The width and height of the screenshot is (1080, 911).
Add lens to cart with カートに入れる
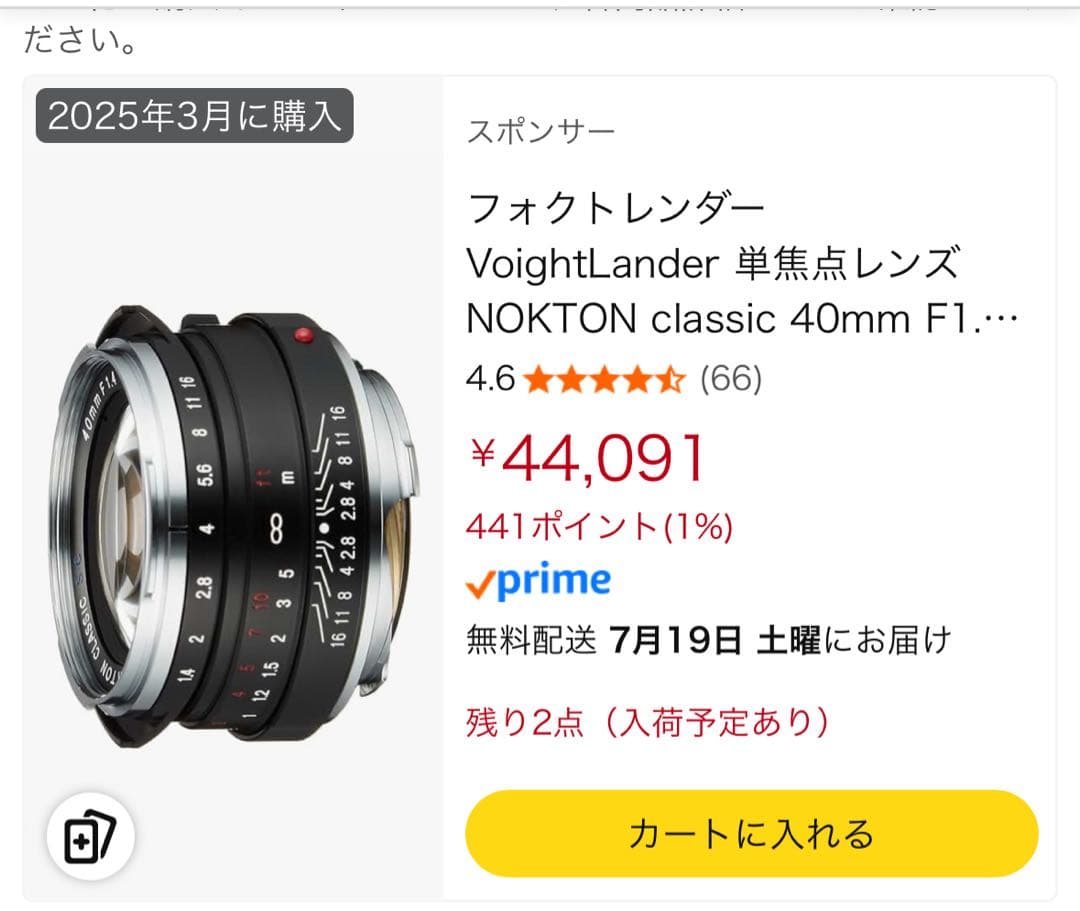(751, 833)
